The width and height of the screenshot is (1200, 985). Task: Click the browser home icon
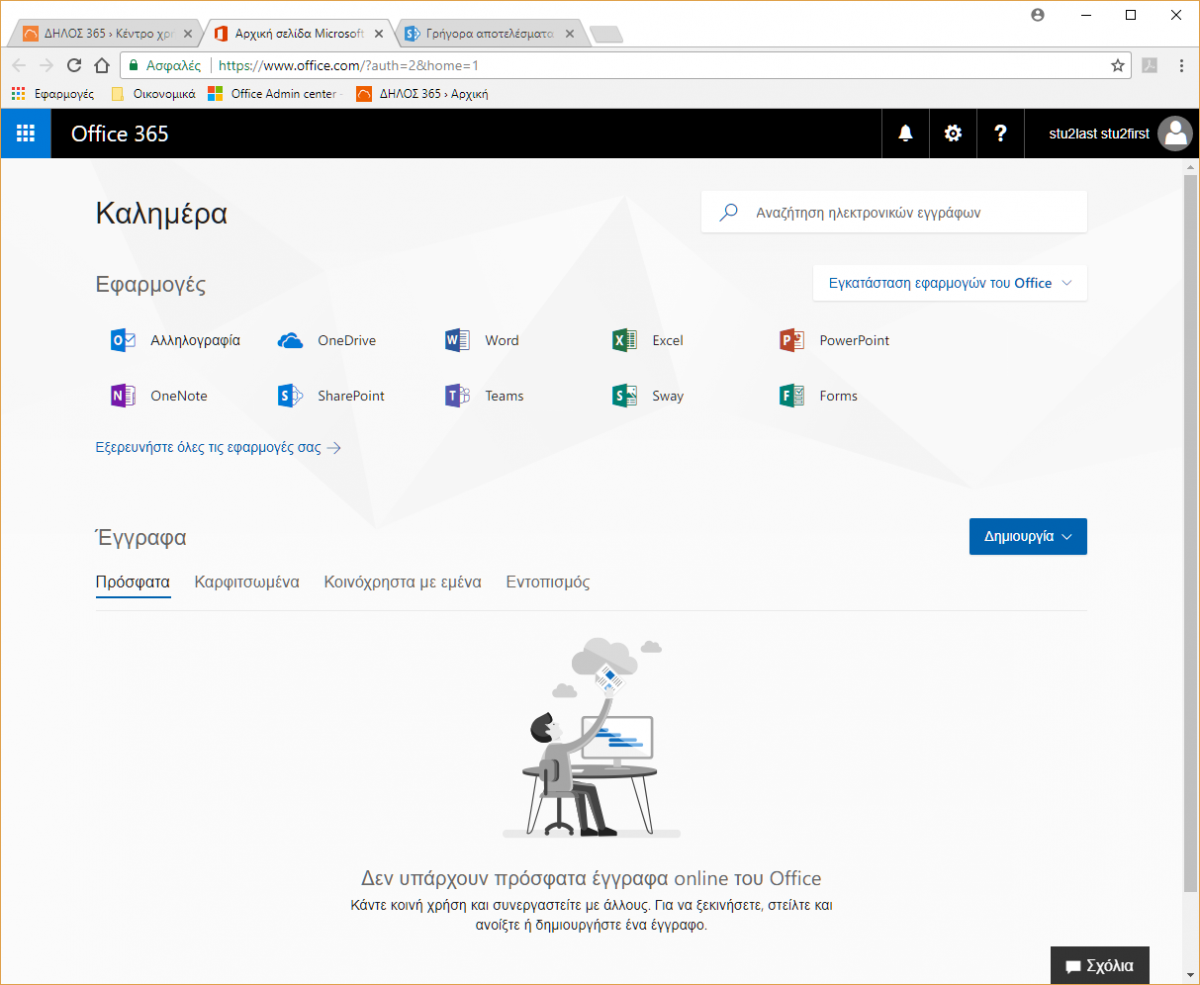point(101,66)
